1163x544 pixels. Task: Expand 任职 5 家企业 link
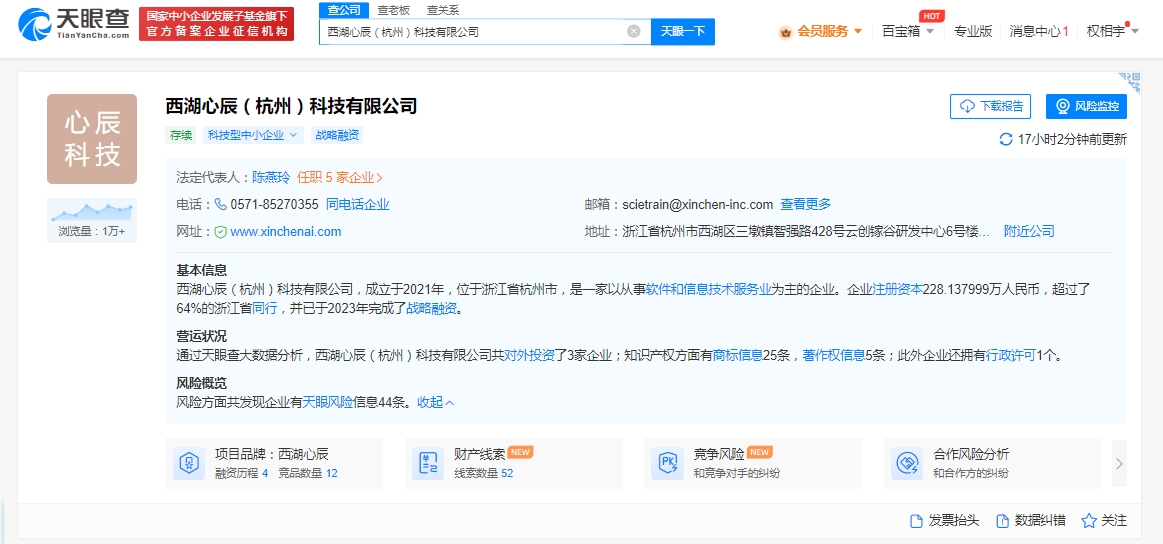[340, 177]
